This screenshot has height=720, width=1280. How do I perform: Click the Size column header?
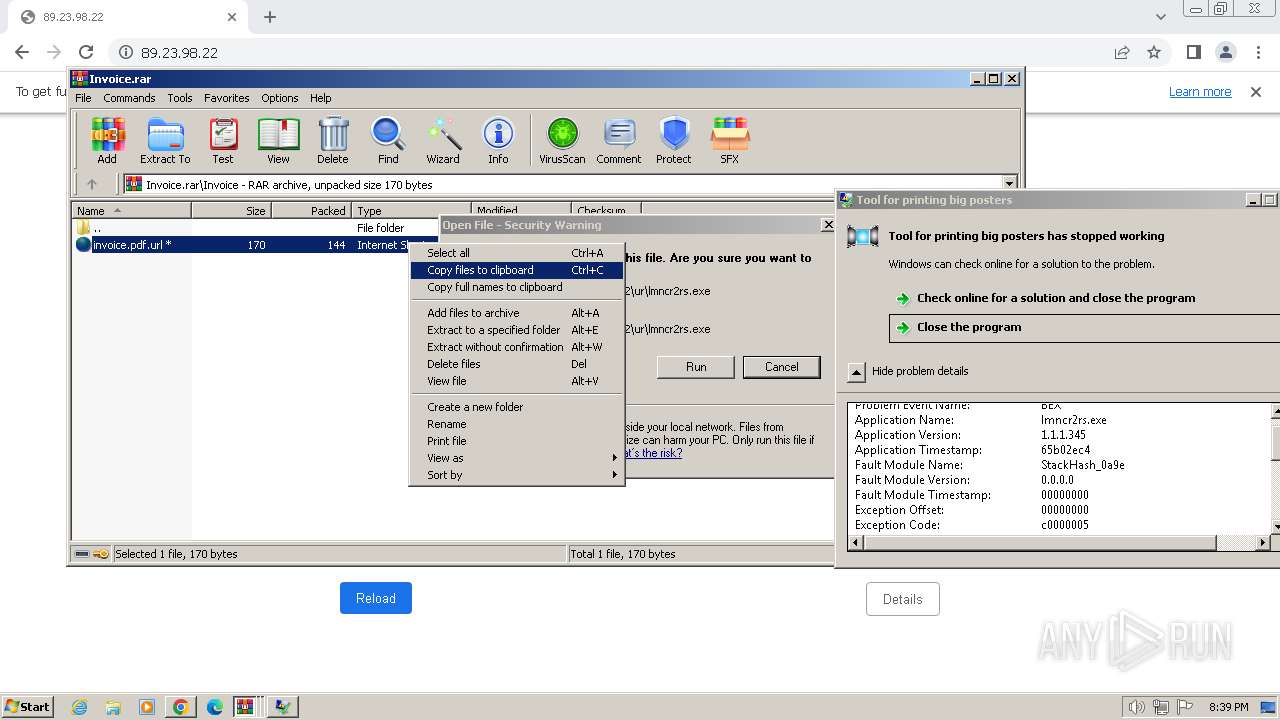tap(231, 210)
